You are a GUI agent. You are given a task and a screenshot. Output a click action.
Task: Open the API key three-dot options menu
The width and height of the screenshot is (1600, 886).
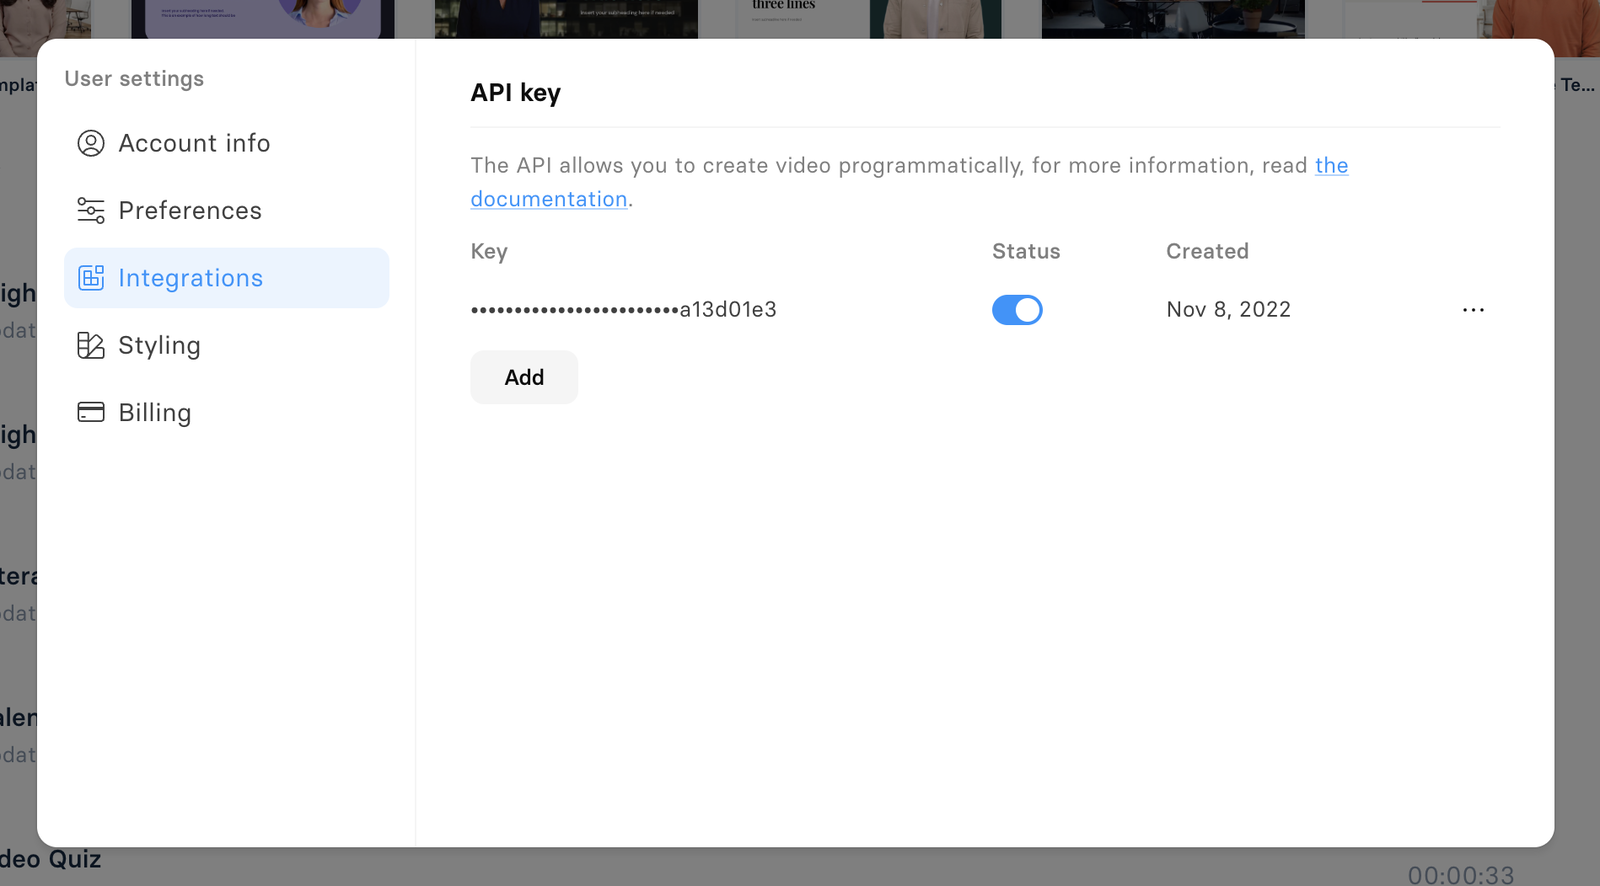(x=1473, y=310)
